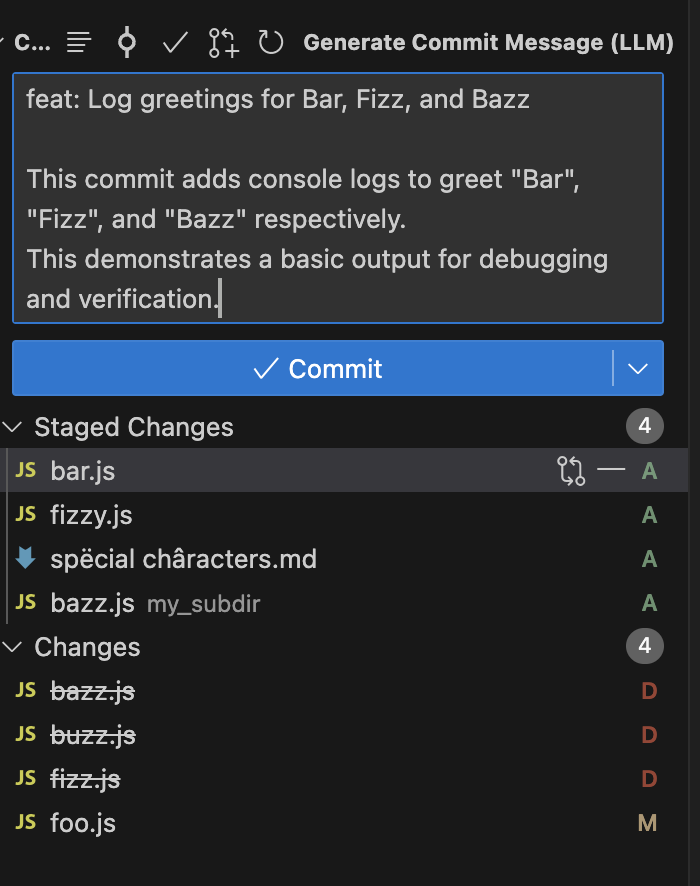Click the JS icon next to deleted buzz.js
Screen dimensions: 700x886
tap(24, 734)
